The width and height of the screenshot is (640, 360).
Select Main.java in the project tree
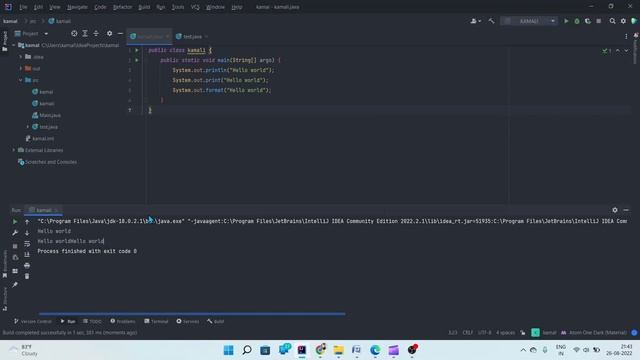tap(47, 116)
